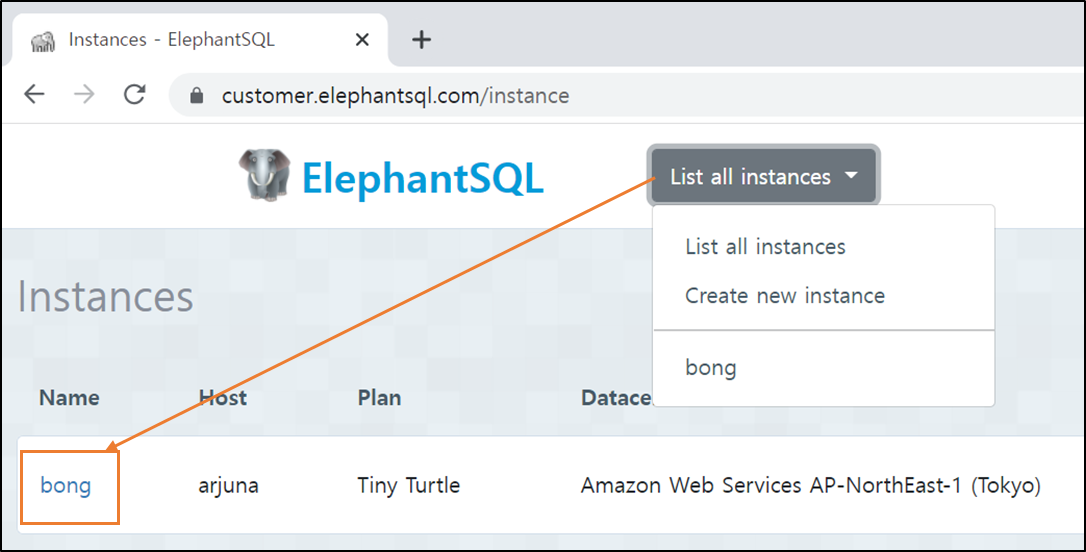Click the Tiny Turtle plan cell
The image size is (1086, 552).
click(x=409, y=485)
